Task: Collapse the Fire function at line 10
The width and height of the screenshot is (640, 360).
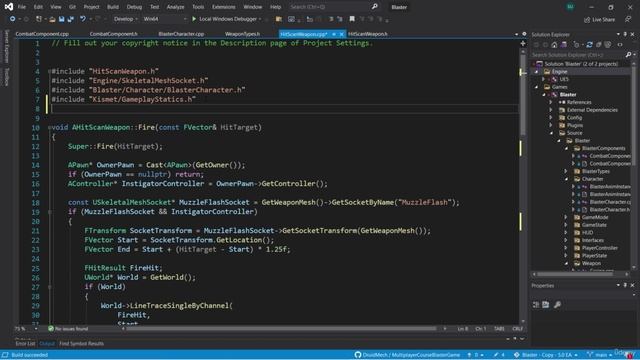Action: (x=49, y=127)
